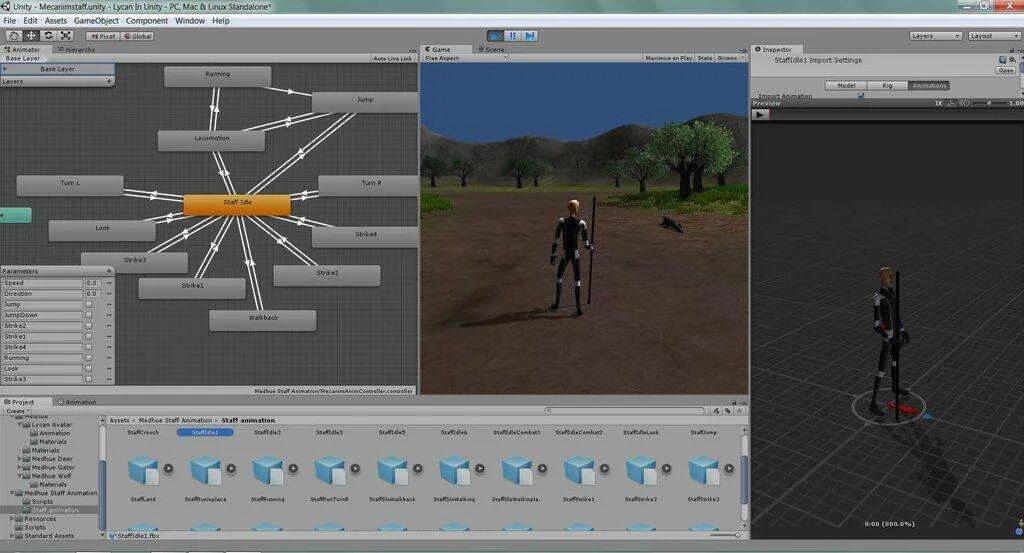
Task: Open the Layers dropdown
Action: [936, 36]
